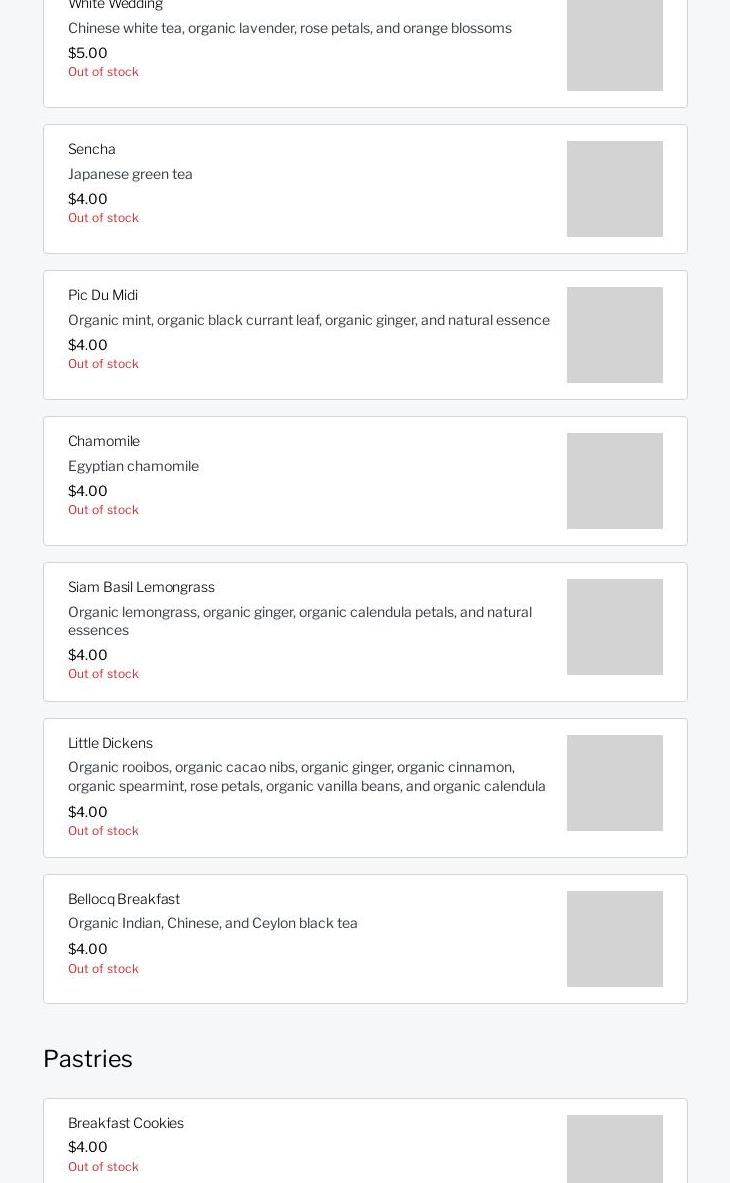
Task: Click the Pastries section heading
Action: click(x=88, y=1059)
